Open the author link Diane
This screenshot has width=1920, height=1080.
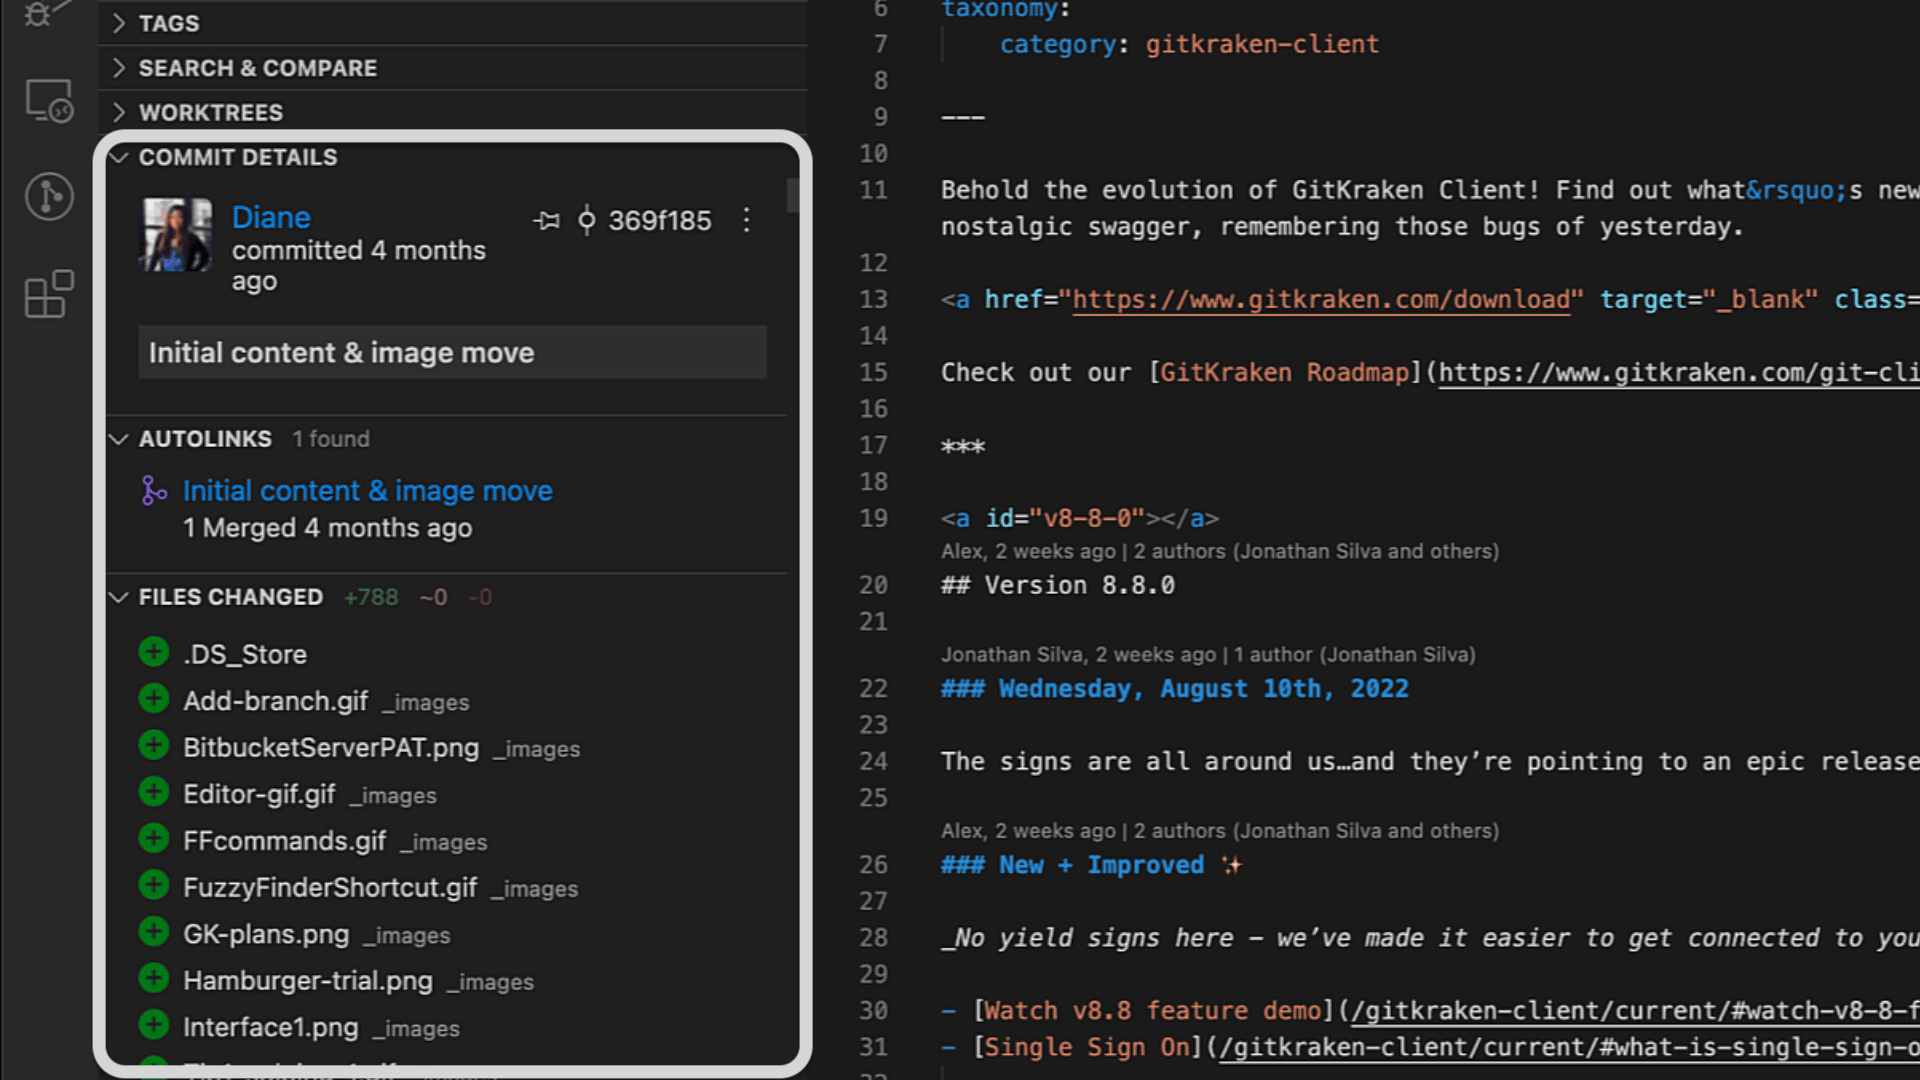pyautogui.click(x=271, y=217)
